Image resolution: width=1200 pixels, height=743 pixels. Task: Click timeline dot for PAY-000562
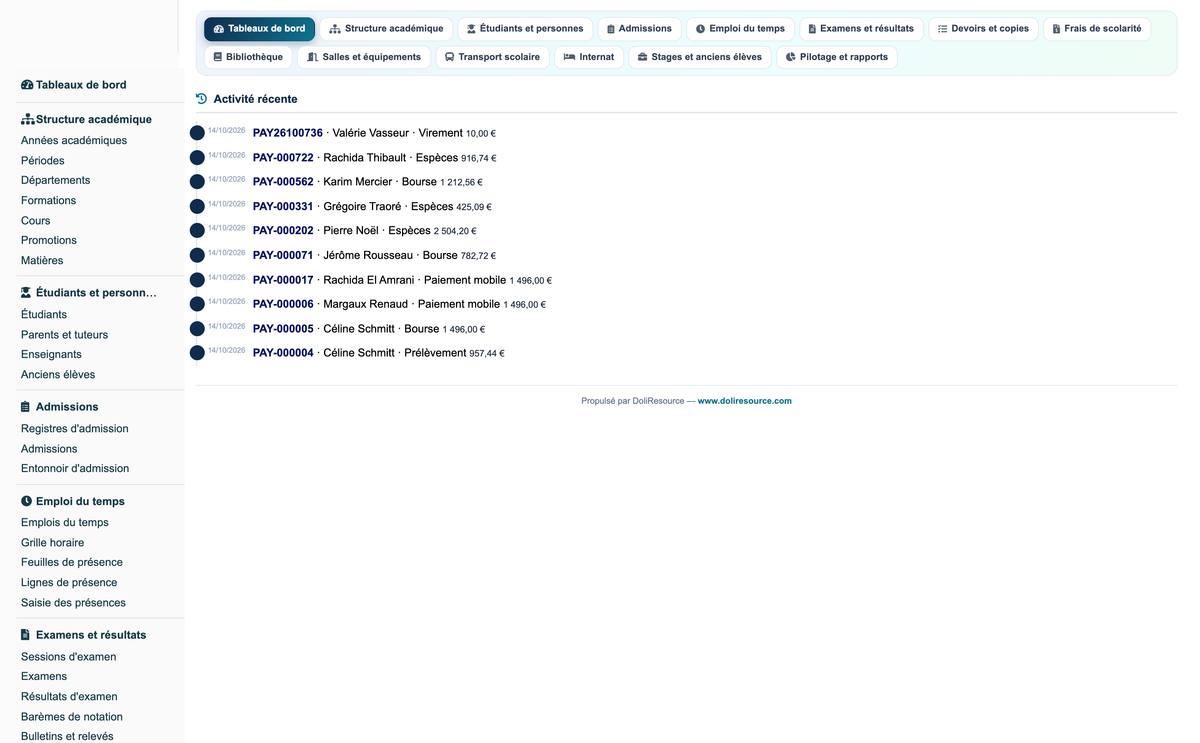pos(197,182)
